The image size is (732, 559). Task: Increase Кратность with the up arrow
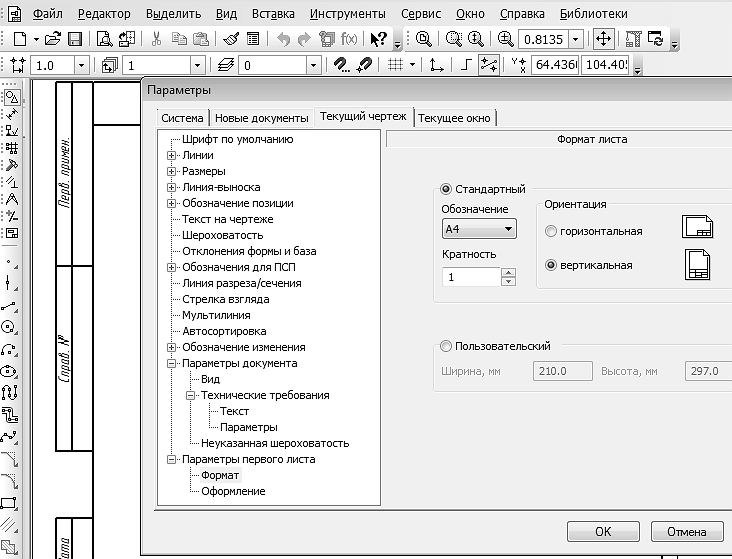click(508, 272)
